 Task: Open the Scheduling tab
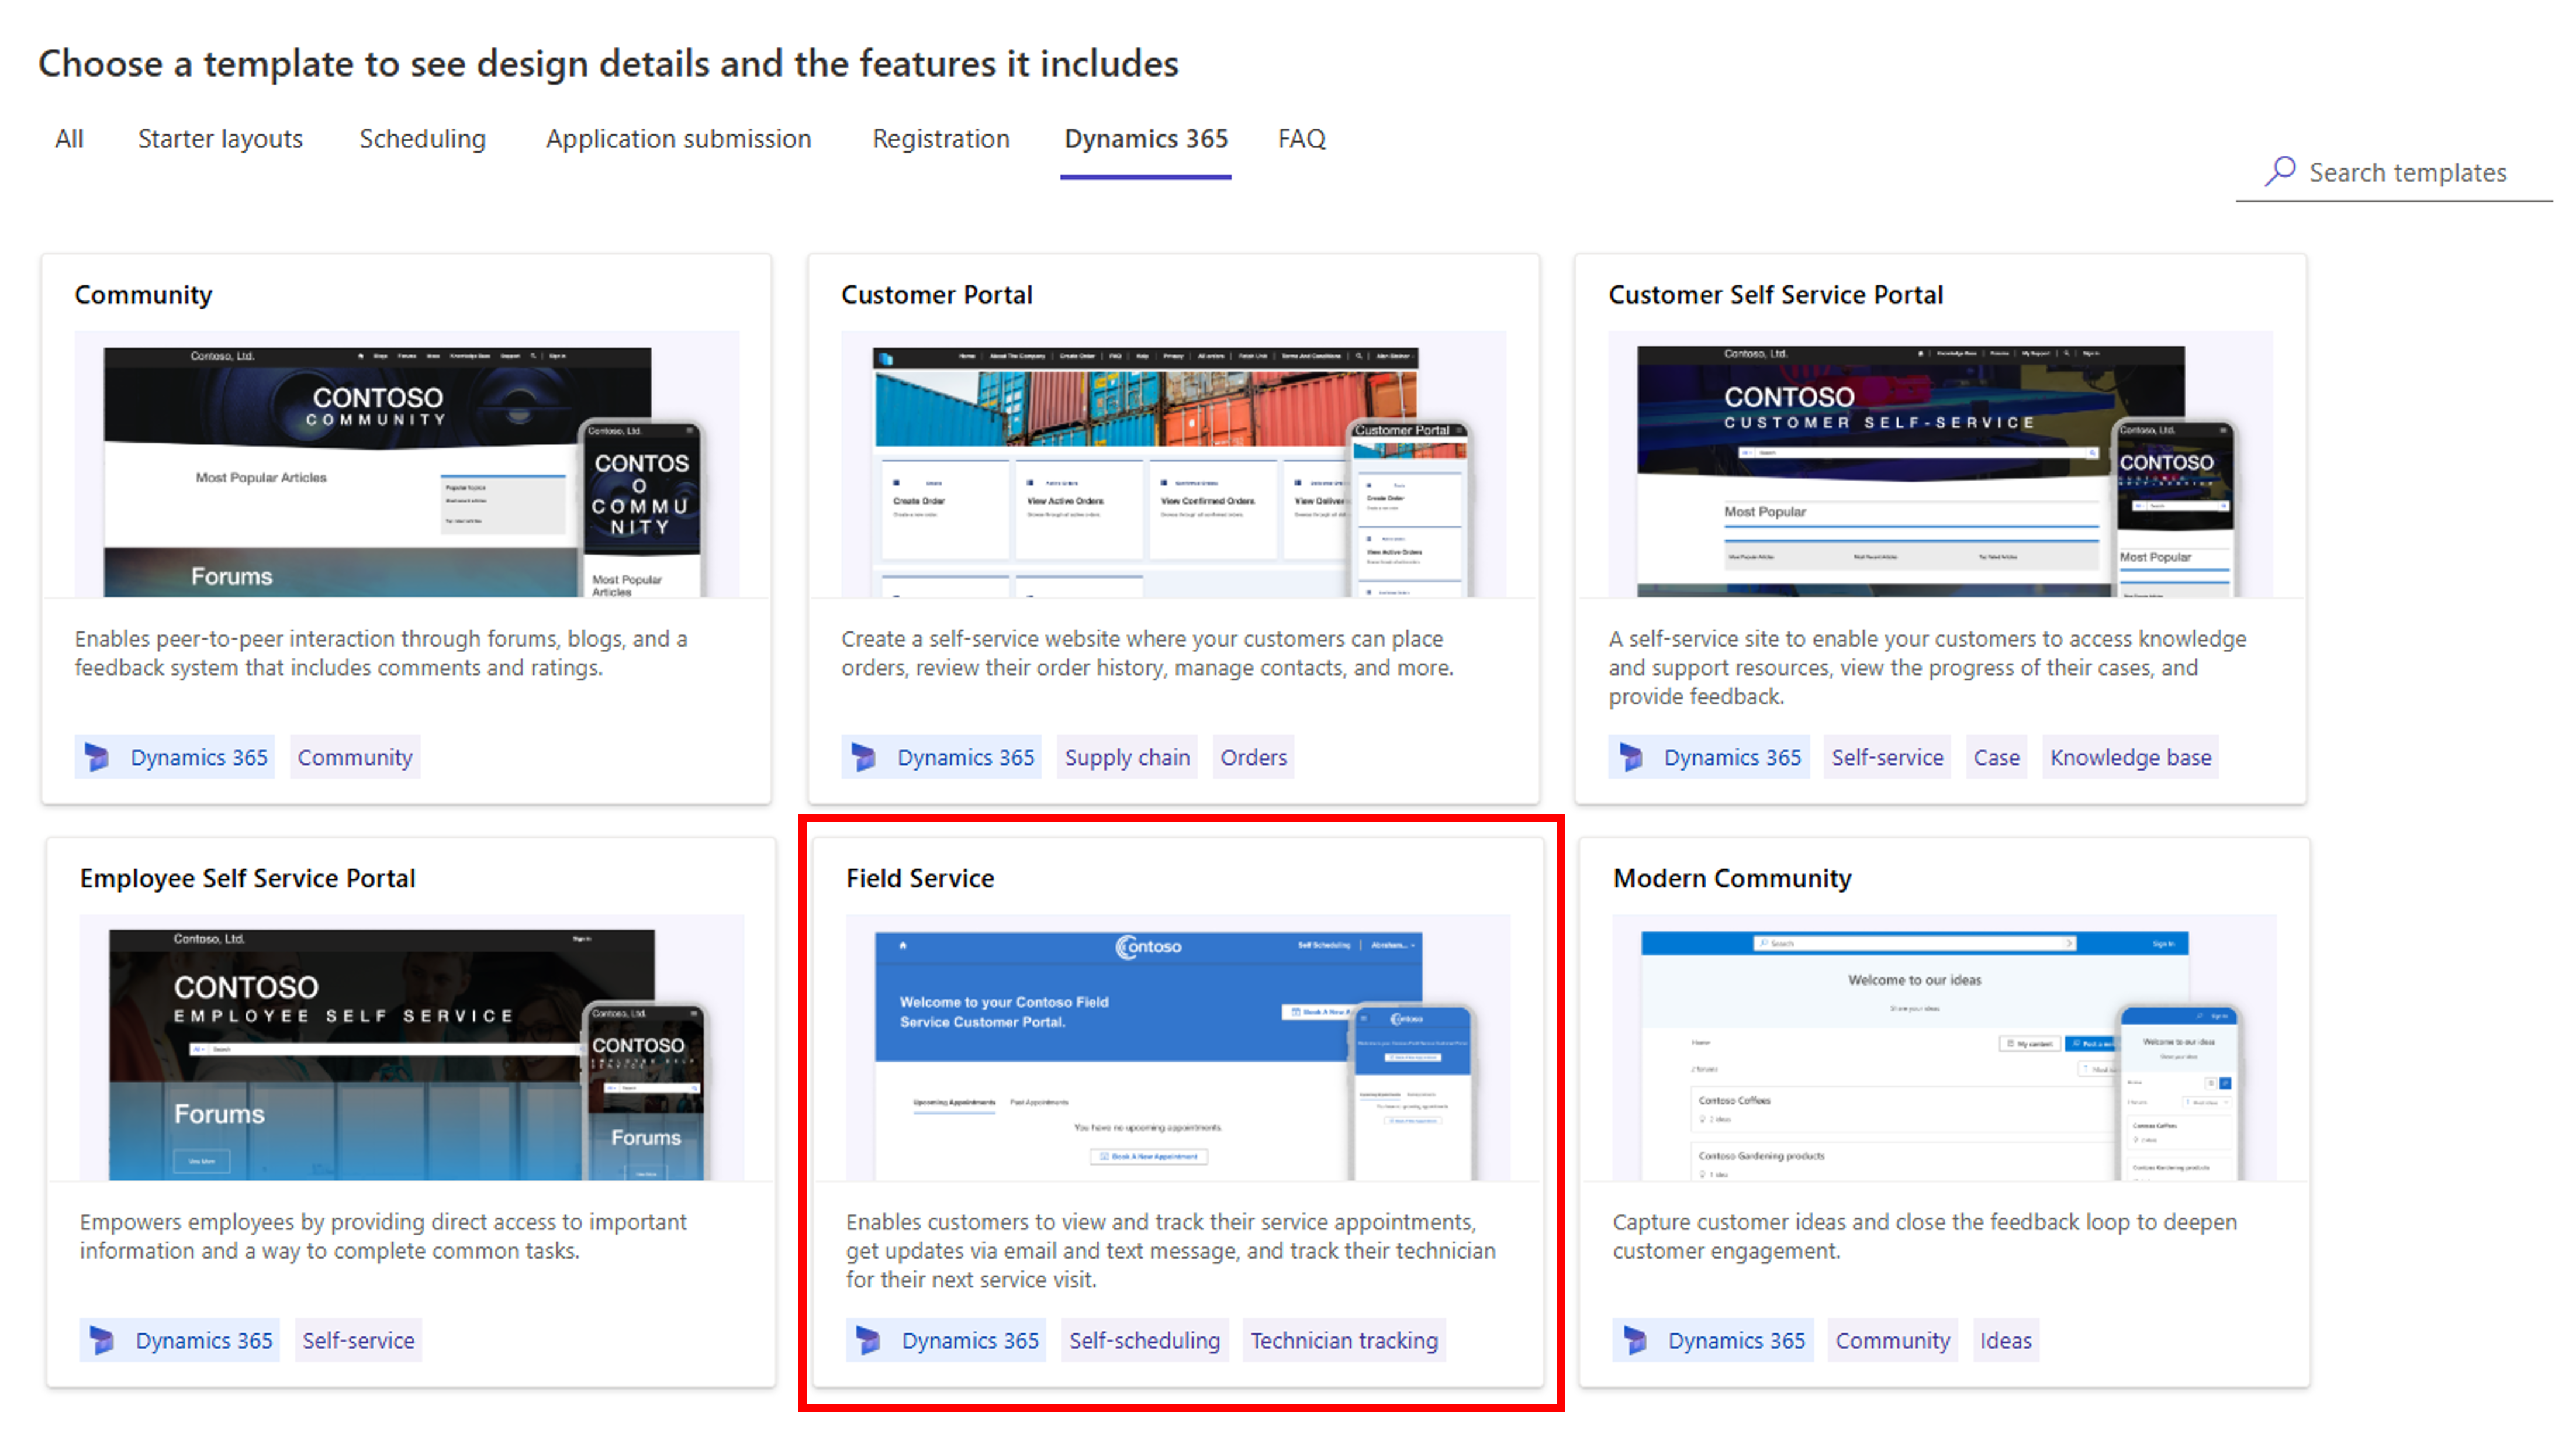(x=422, y=139)
